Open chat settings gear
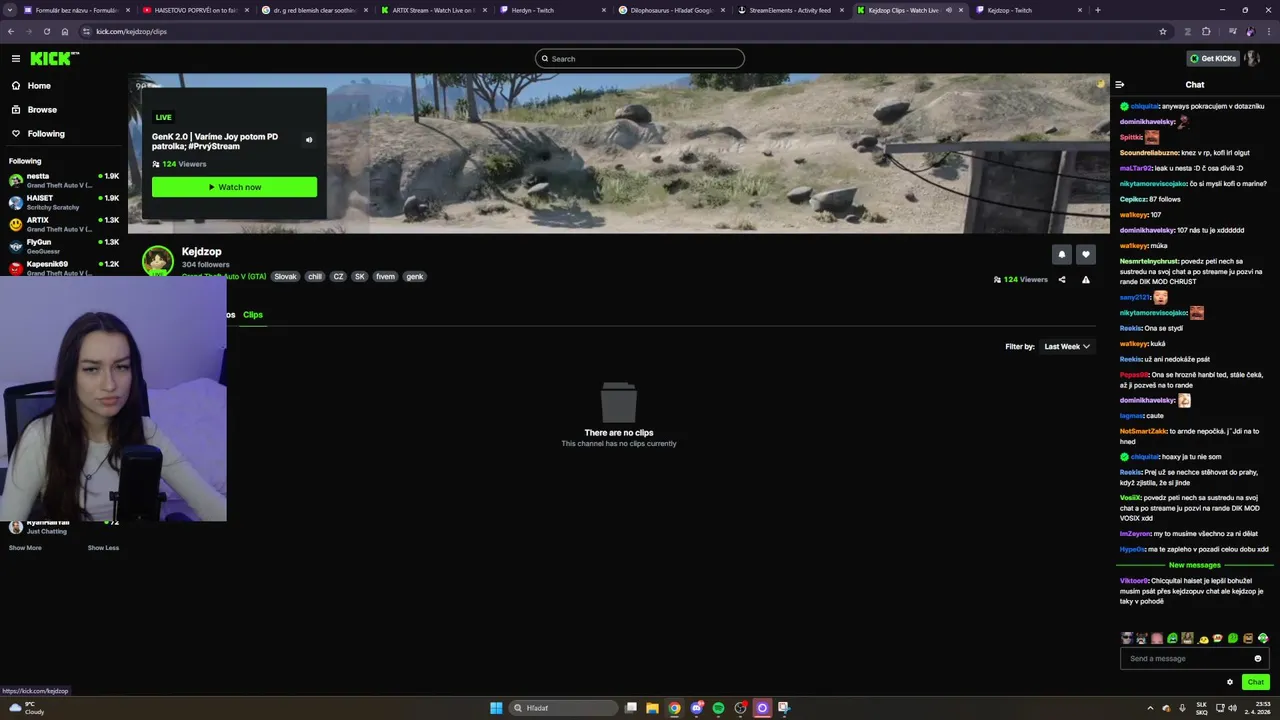Image resolution: width=1280 pixels, height=720 pixels. [x=1230, y=683]
